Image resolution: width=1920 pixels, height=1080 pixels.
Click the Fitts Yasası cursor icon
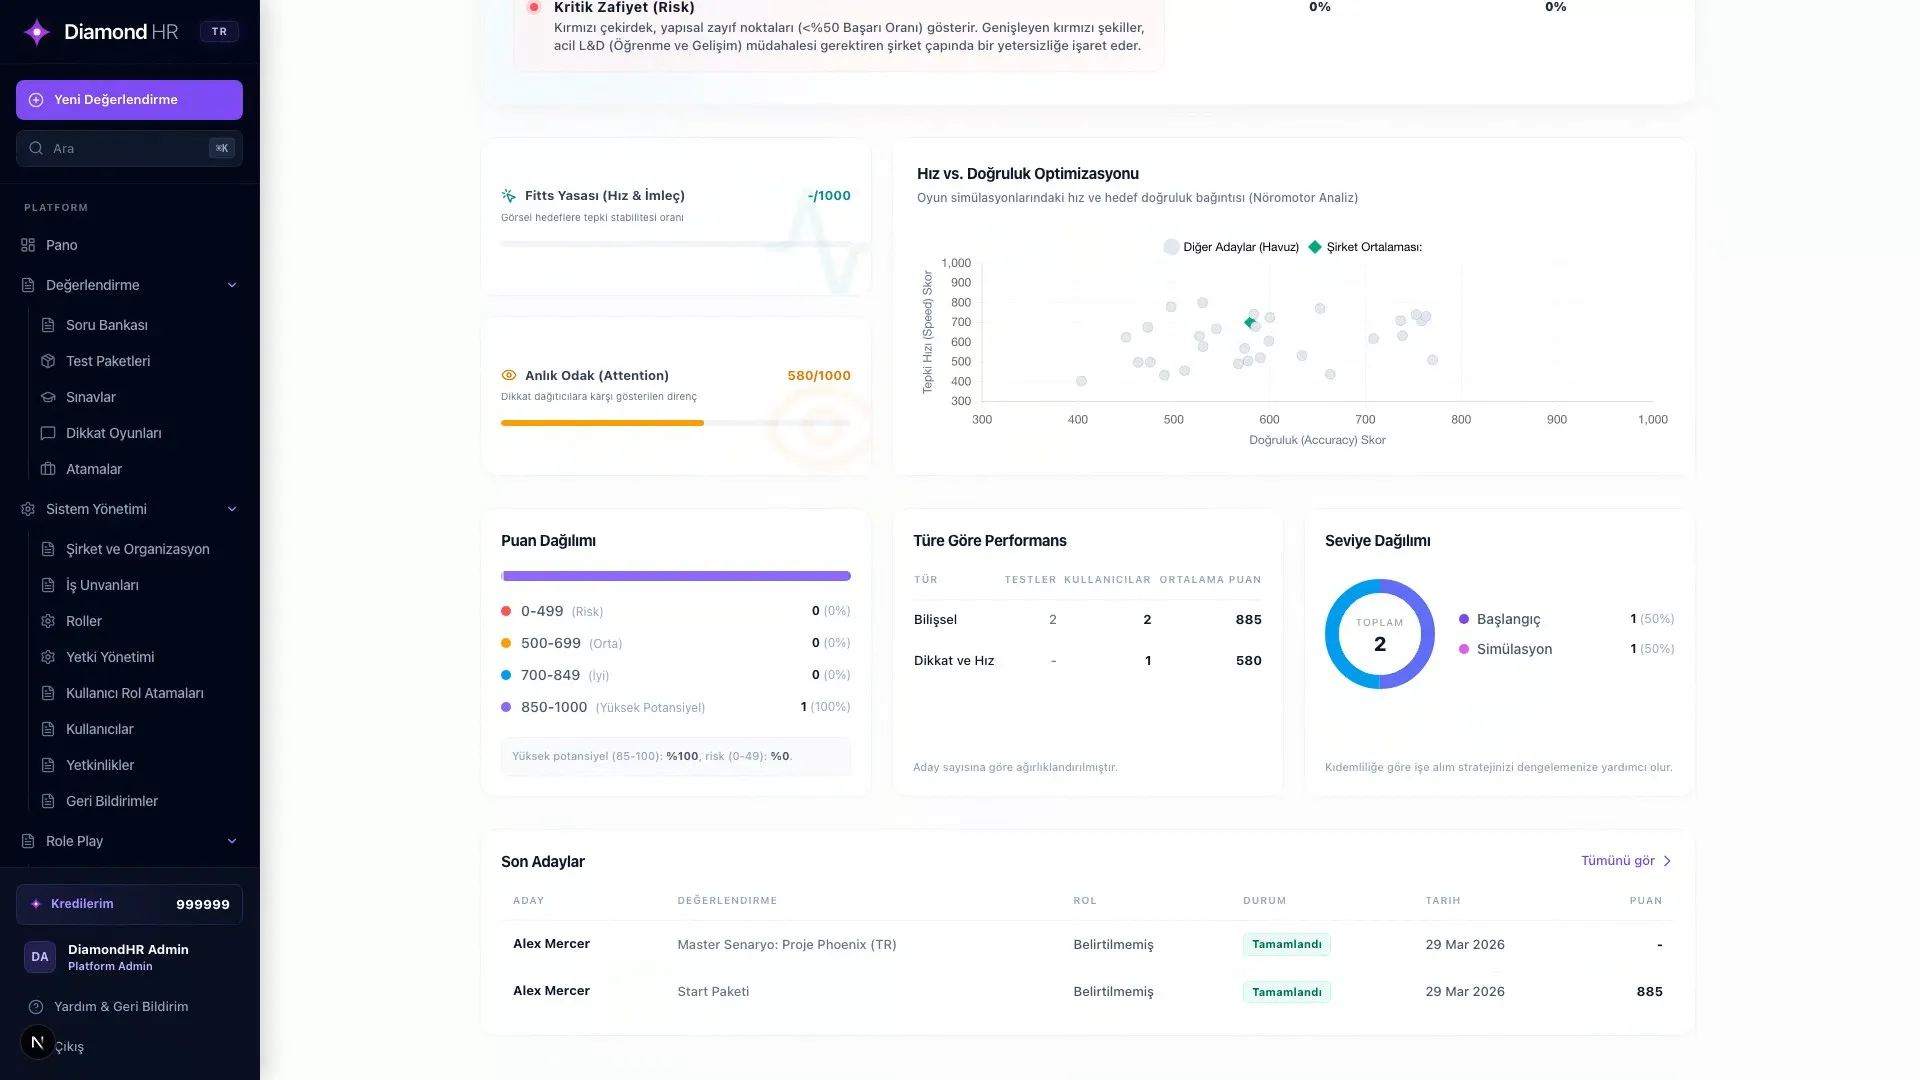(509, 196)
